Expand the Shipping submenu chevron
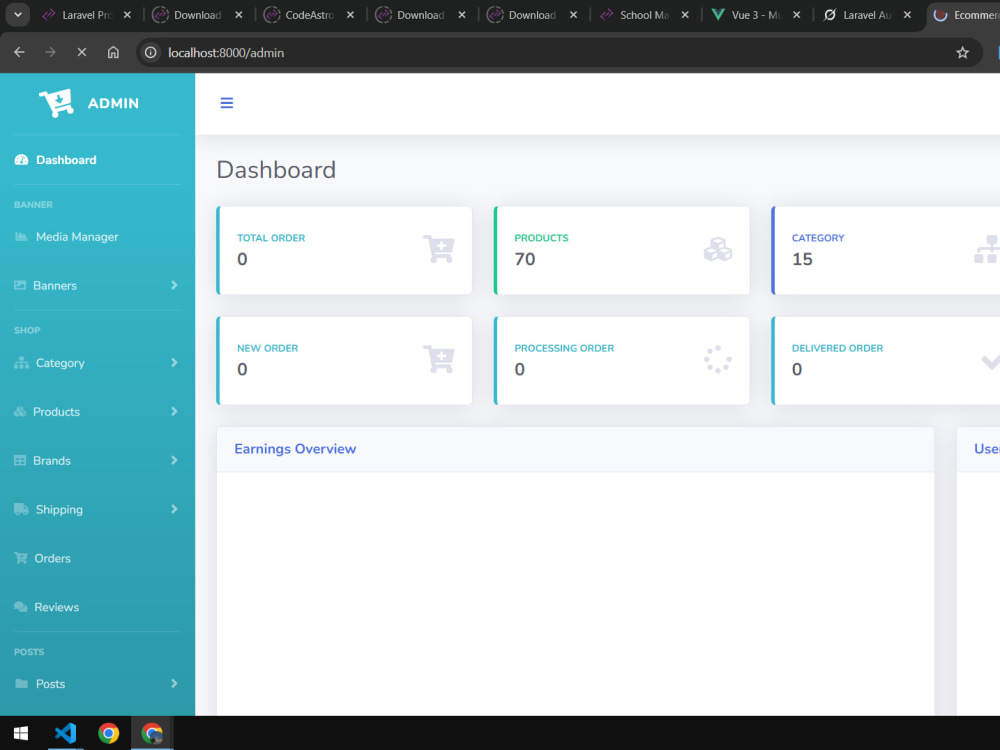1000x750 pixels. (x=174, y=509)
